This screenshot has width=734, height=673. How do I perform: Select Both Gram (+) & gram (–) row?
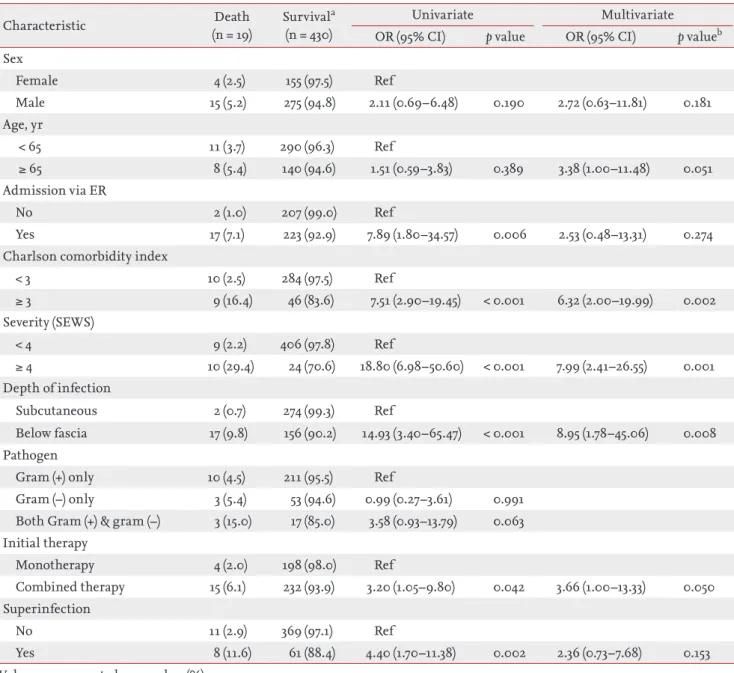88,521
